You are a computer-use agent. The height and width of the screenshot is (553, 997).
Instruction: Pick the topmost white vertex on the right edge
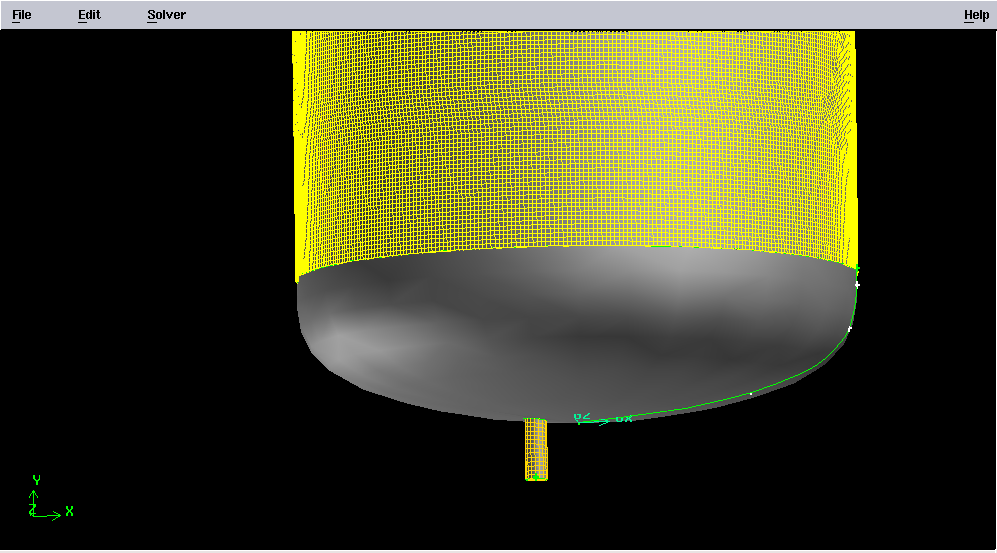click(x=857, y=285)
